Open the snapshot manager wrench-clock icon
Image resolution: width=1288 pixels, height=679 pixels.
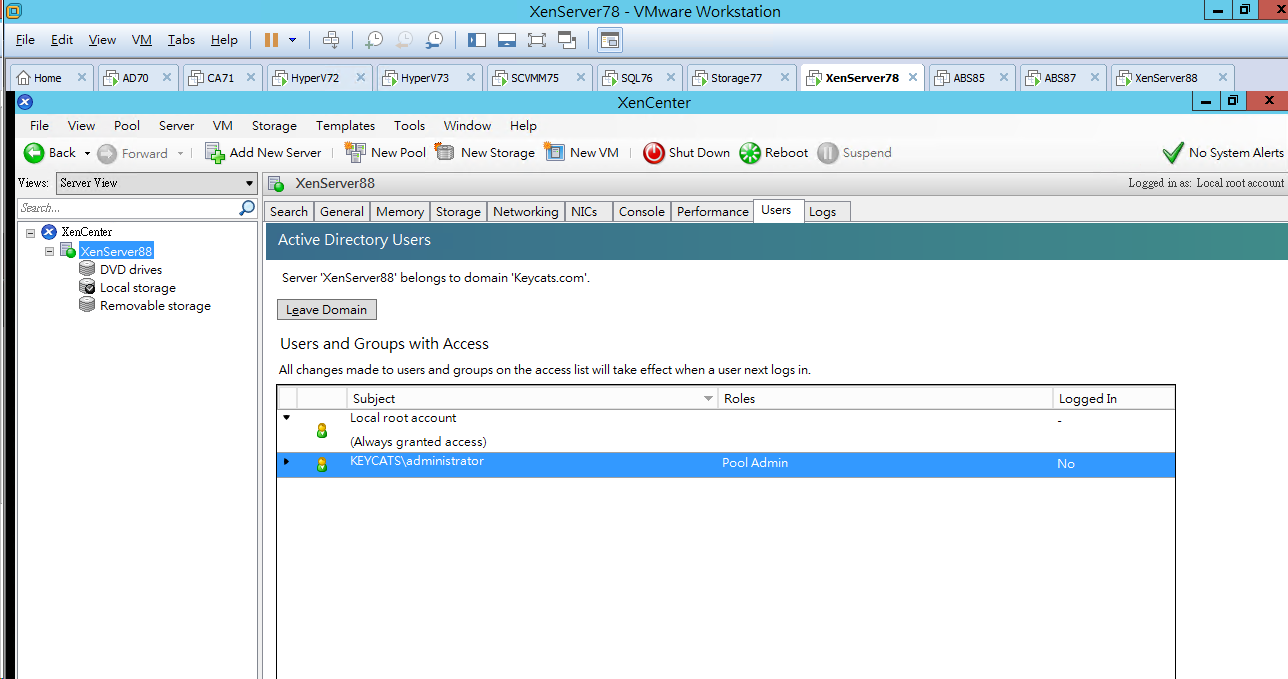tap(434, 40)
